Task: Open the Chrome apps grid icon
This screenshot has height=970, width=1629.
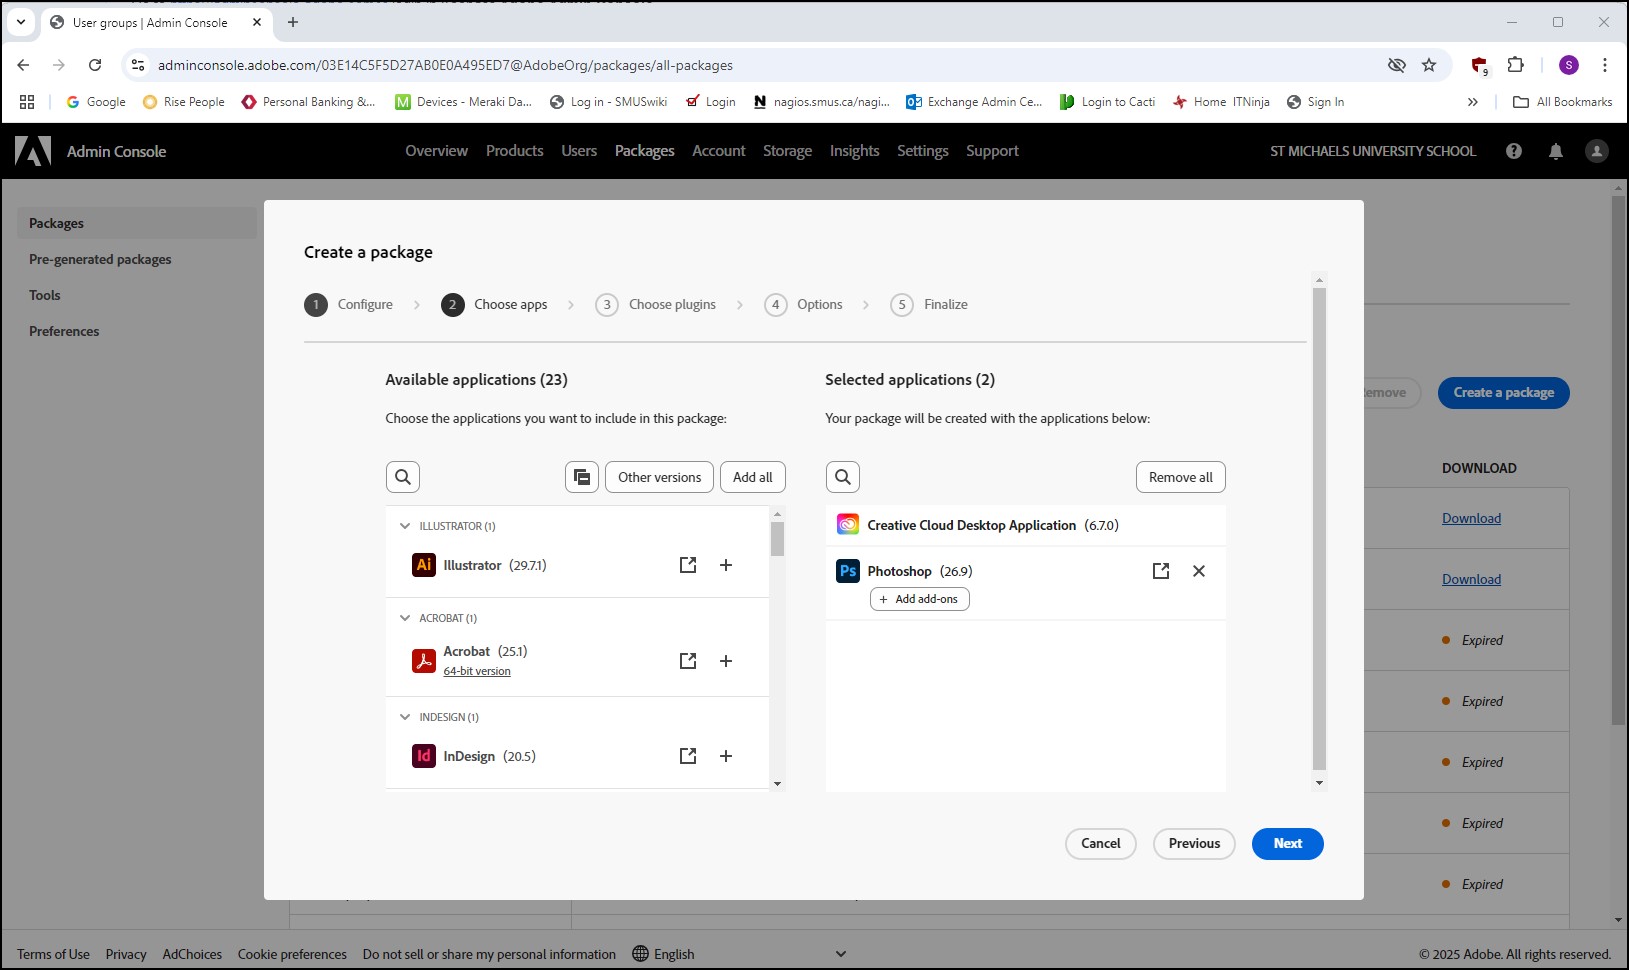Action: (27, 102)
